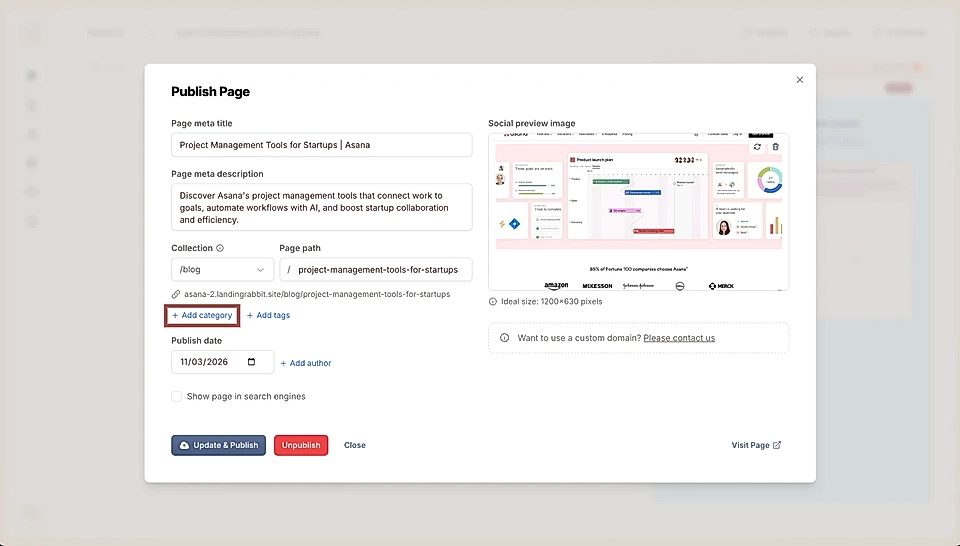Open the Visit Page link
This screenshot has height=546, width=960.
pos(756,445)
